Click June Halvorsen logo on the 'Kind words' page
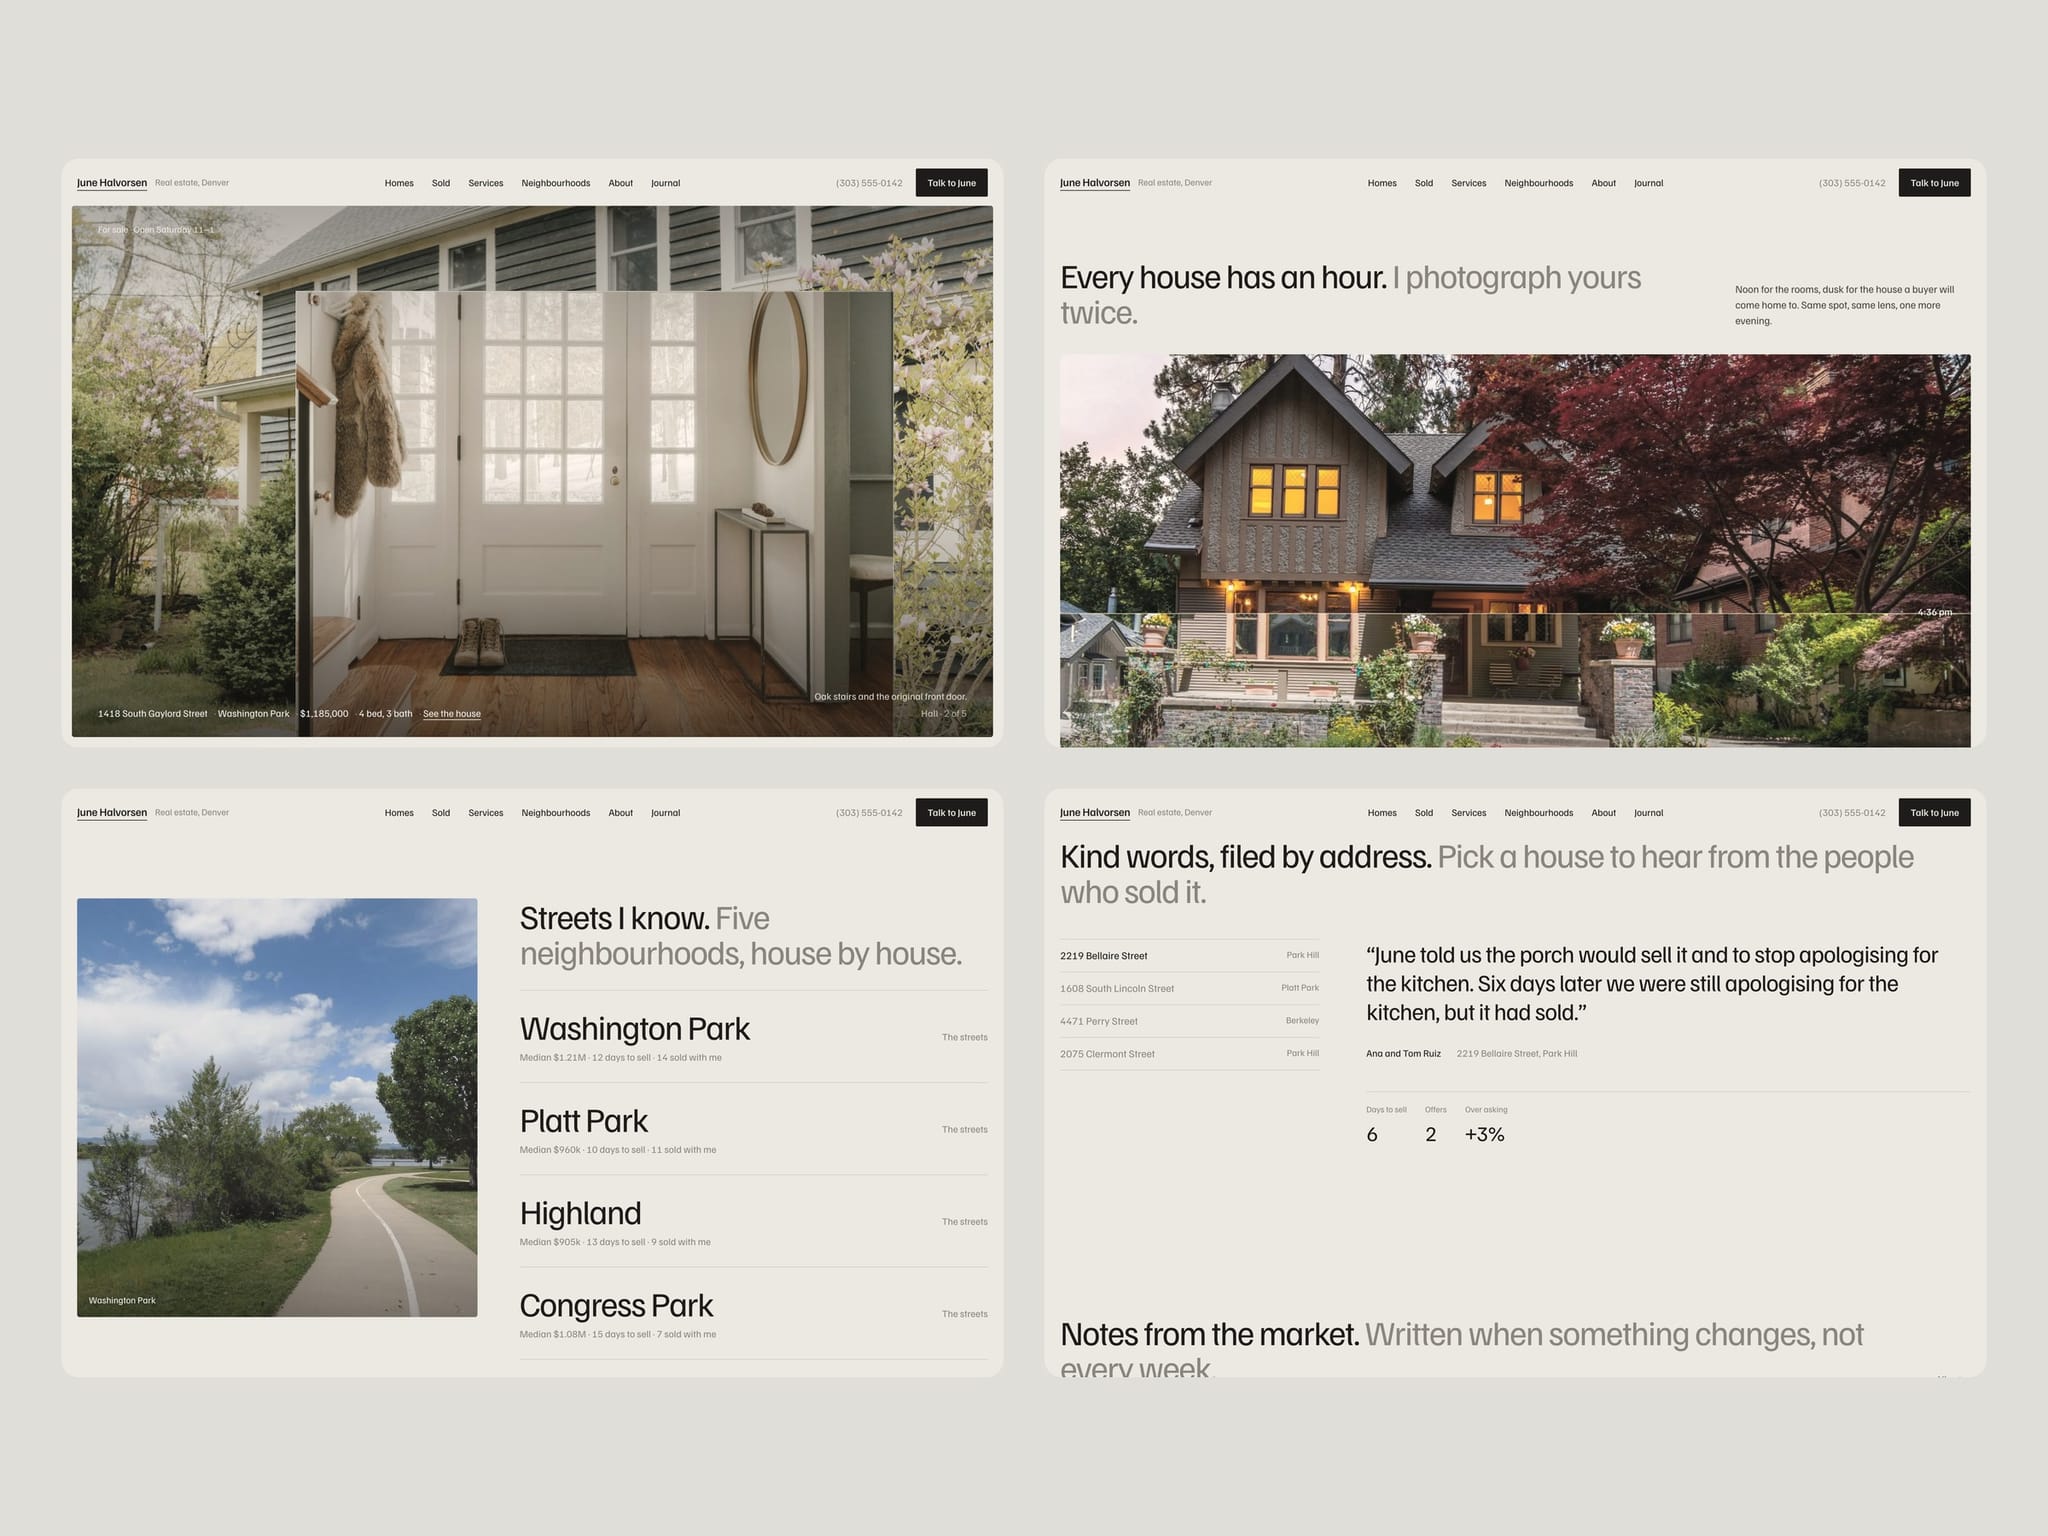2048x1536 pixels. [1095, 813]
